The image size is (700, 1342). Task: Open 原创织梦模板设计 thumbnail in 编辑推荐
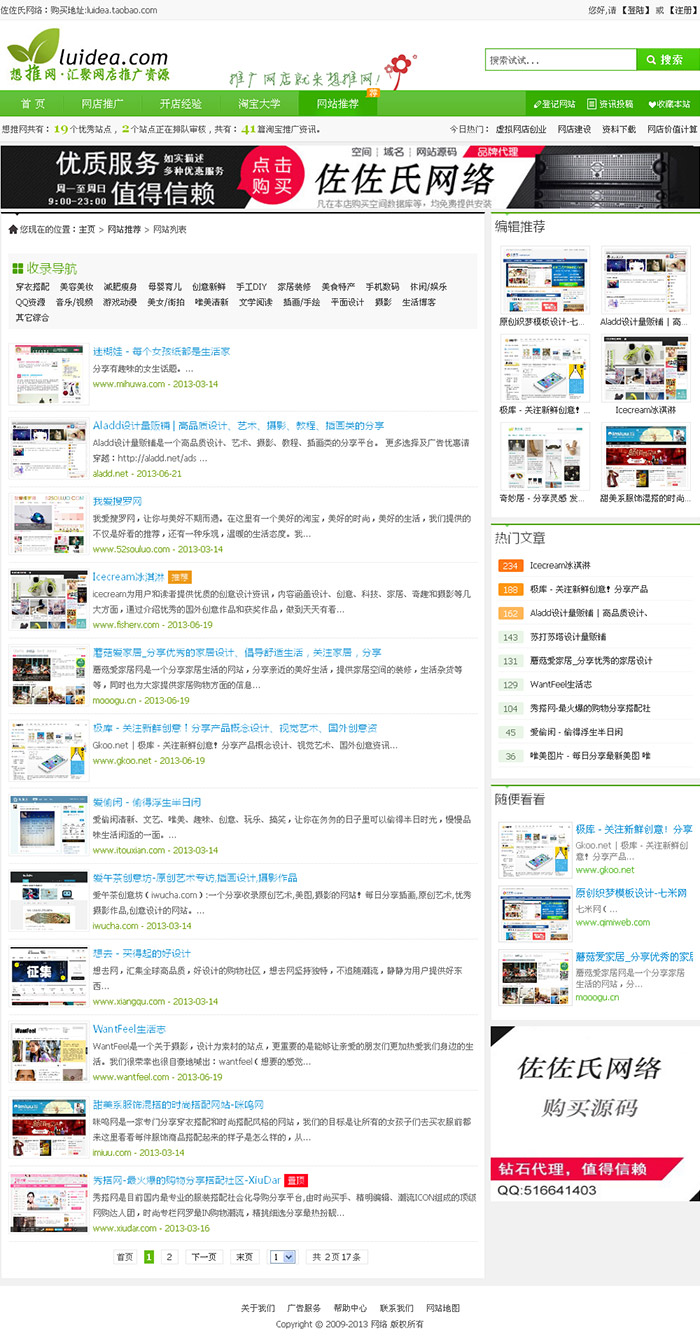pyautogui.click(x=545, y=280)
